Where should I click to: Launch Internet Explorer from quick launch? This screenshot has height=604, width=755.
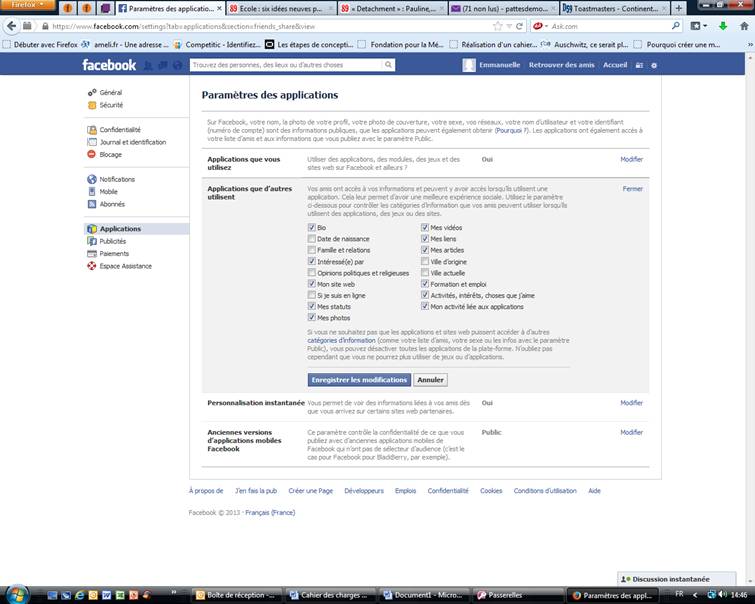[79, 595]
